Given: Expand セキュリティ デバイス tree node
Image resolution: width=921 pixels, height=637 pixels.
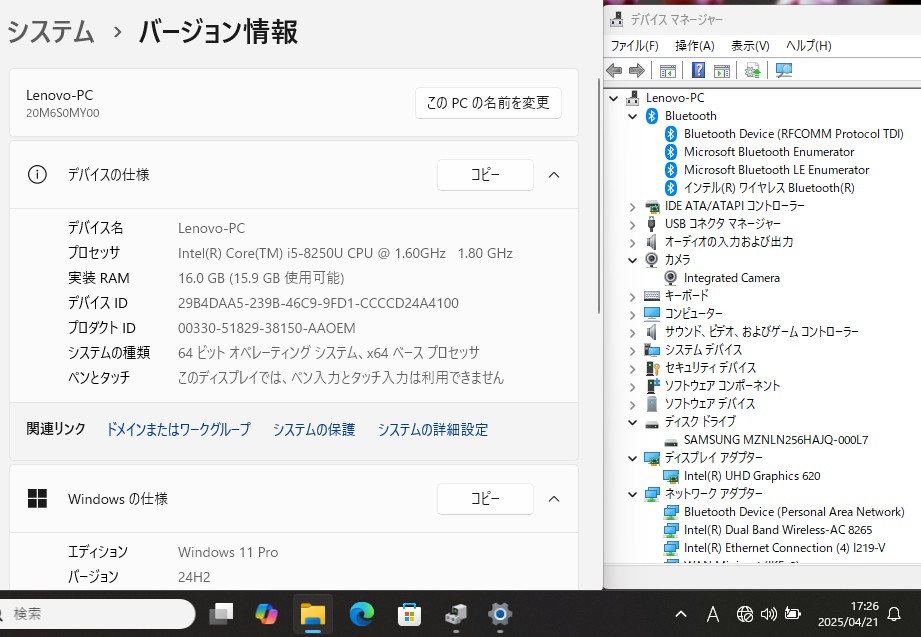Looking at the screenshot, I should (633, 368).
